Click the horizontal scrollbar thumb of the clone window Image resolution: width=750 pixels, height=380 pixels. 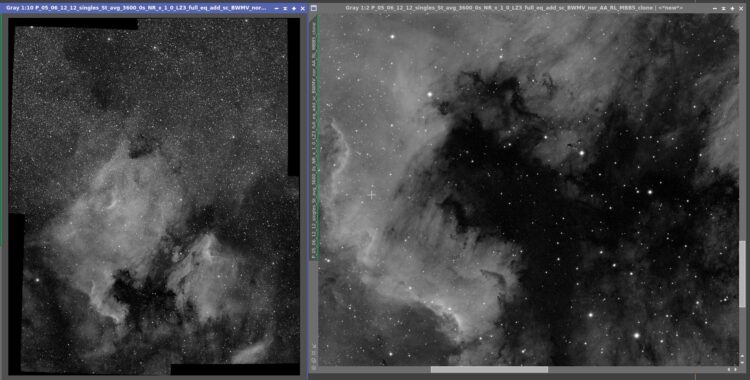(489, 369)
